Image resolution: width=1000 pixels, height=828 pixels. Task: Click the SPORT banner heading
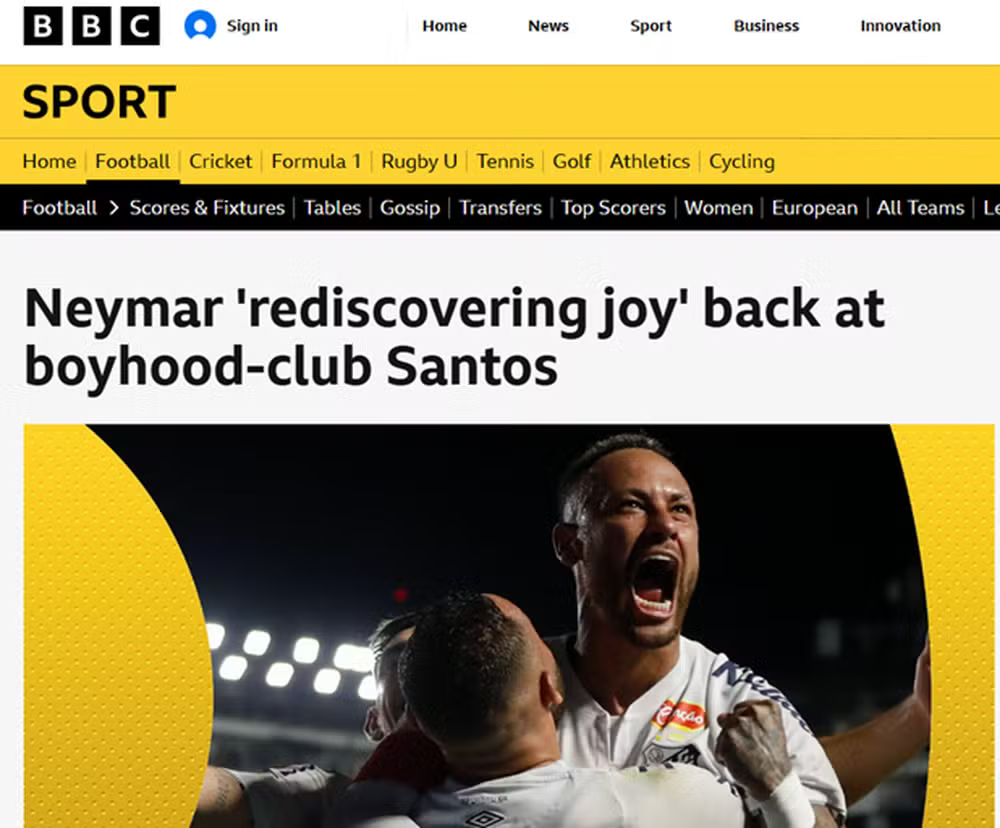(x=99, y=102)
